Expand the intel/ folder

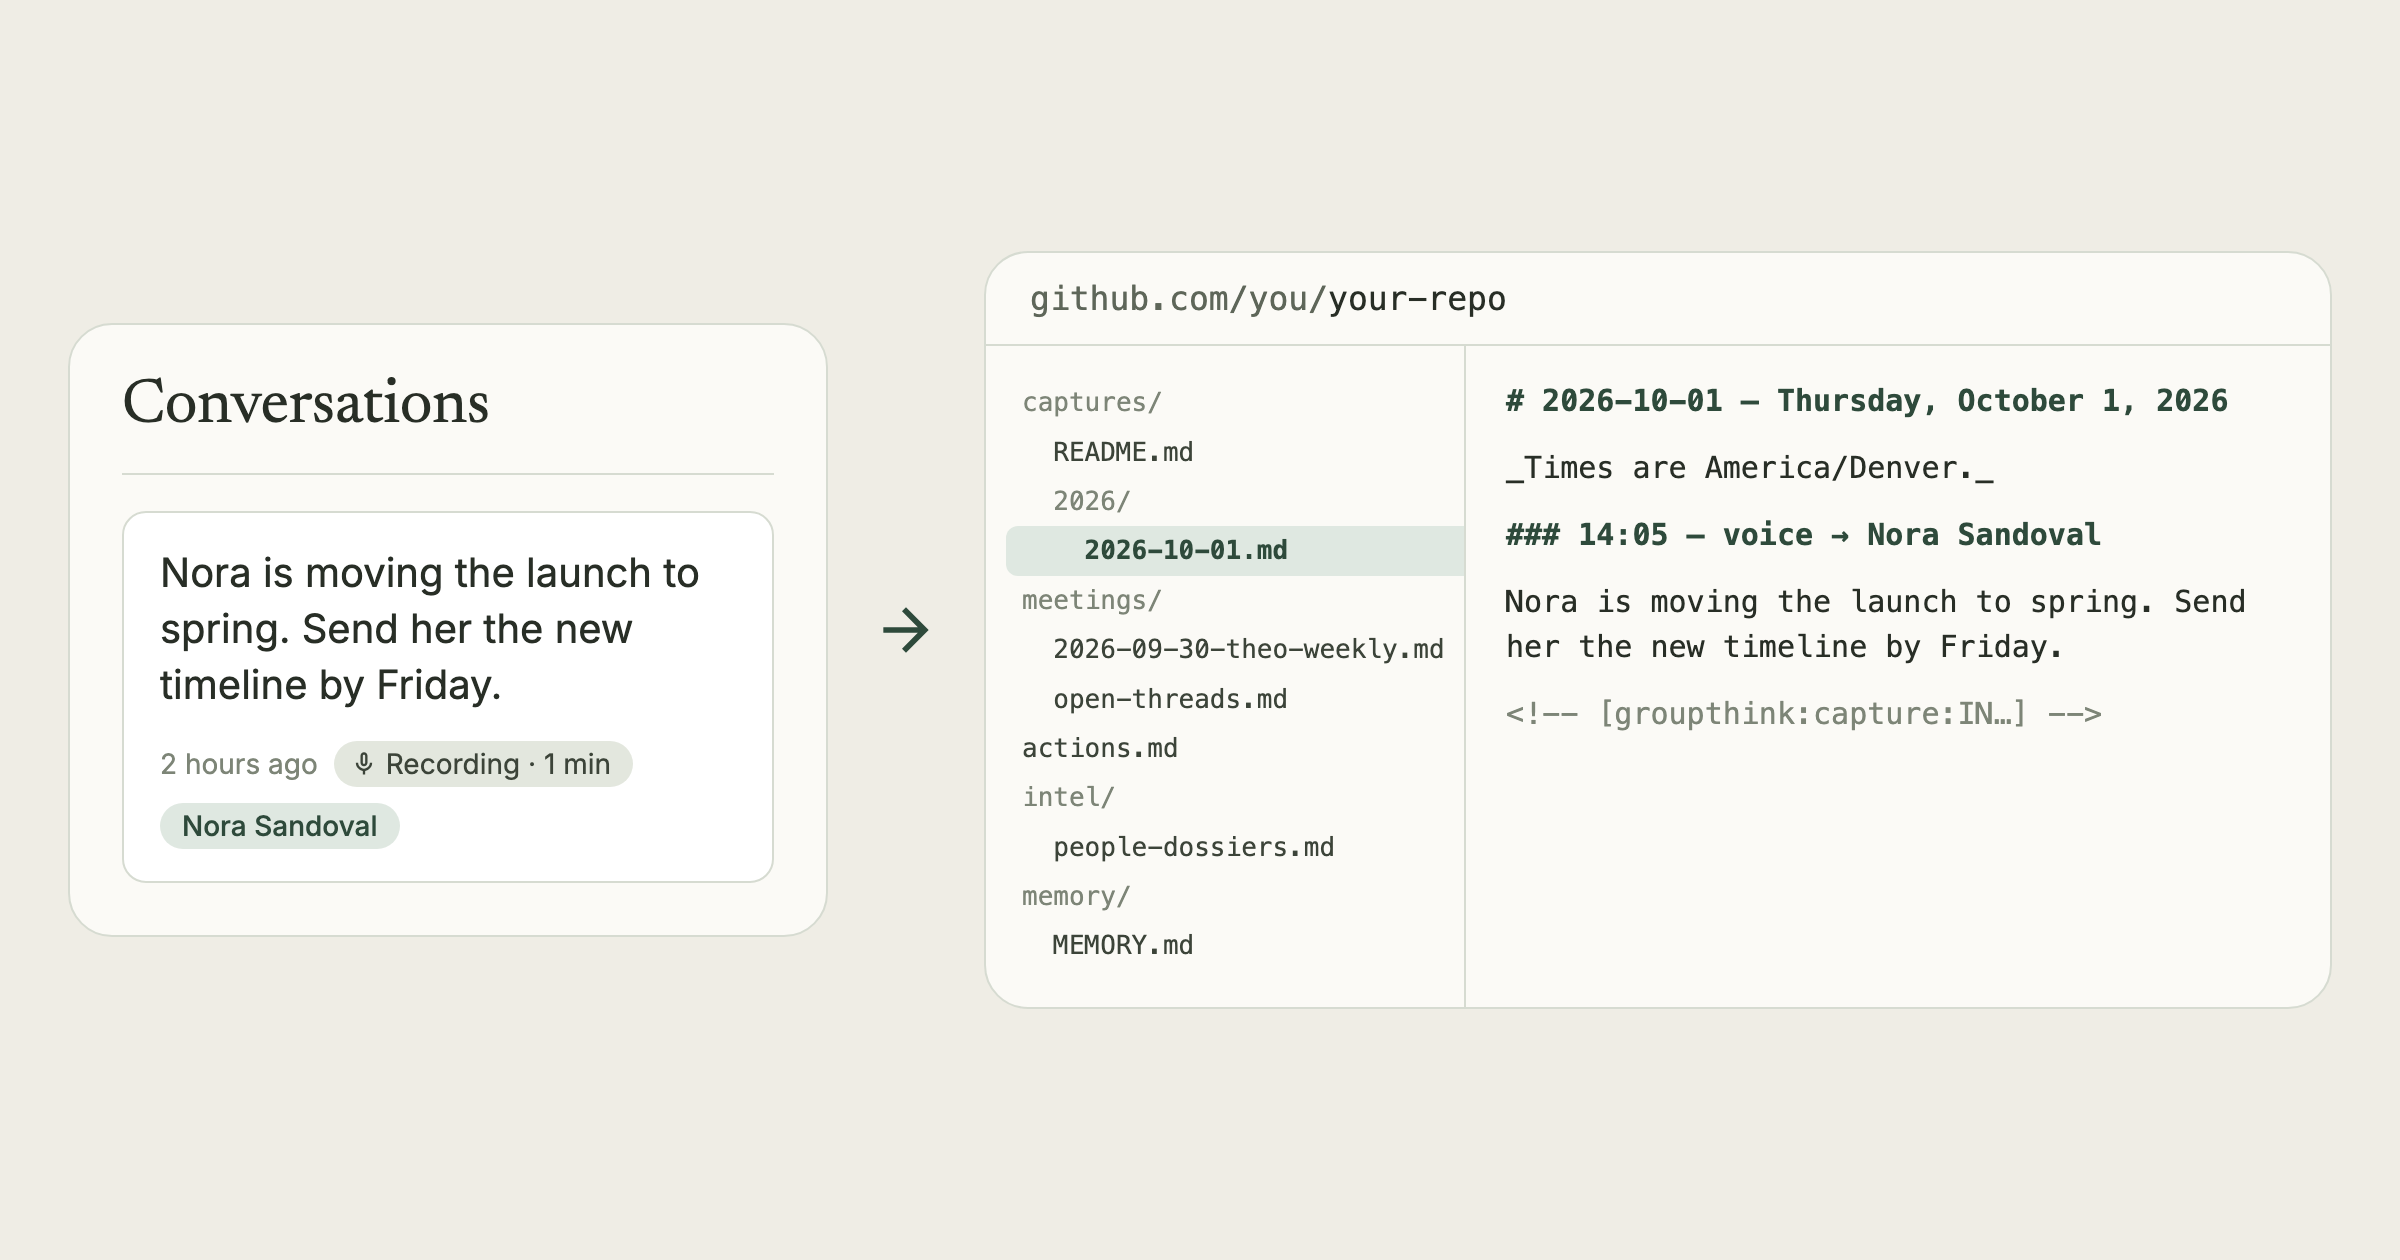[1068, 797]
